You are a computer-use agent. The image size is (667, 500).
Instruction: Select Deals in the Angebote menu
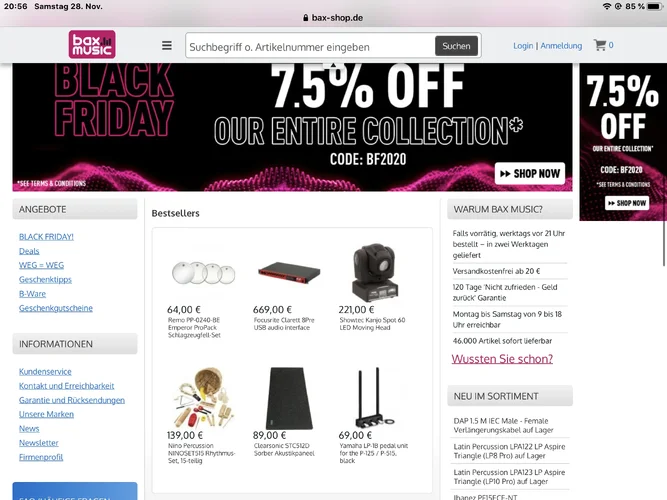coord(29,251)
